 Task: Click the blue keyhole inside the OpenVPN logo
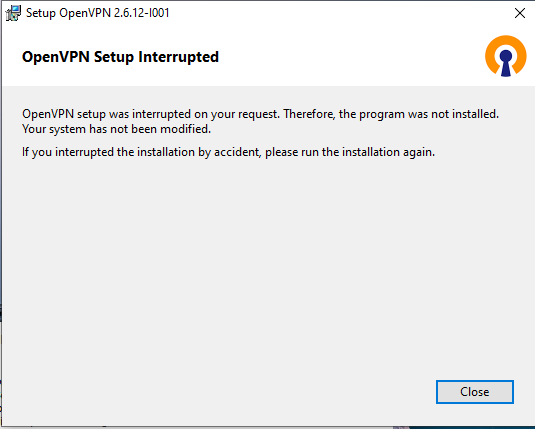click(506, 62)
